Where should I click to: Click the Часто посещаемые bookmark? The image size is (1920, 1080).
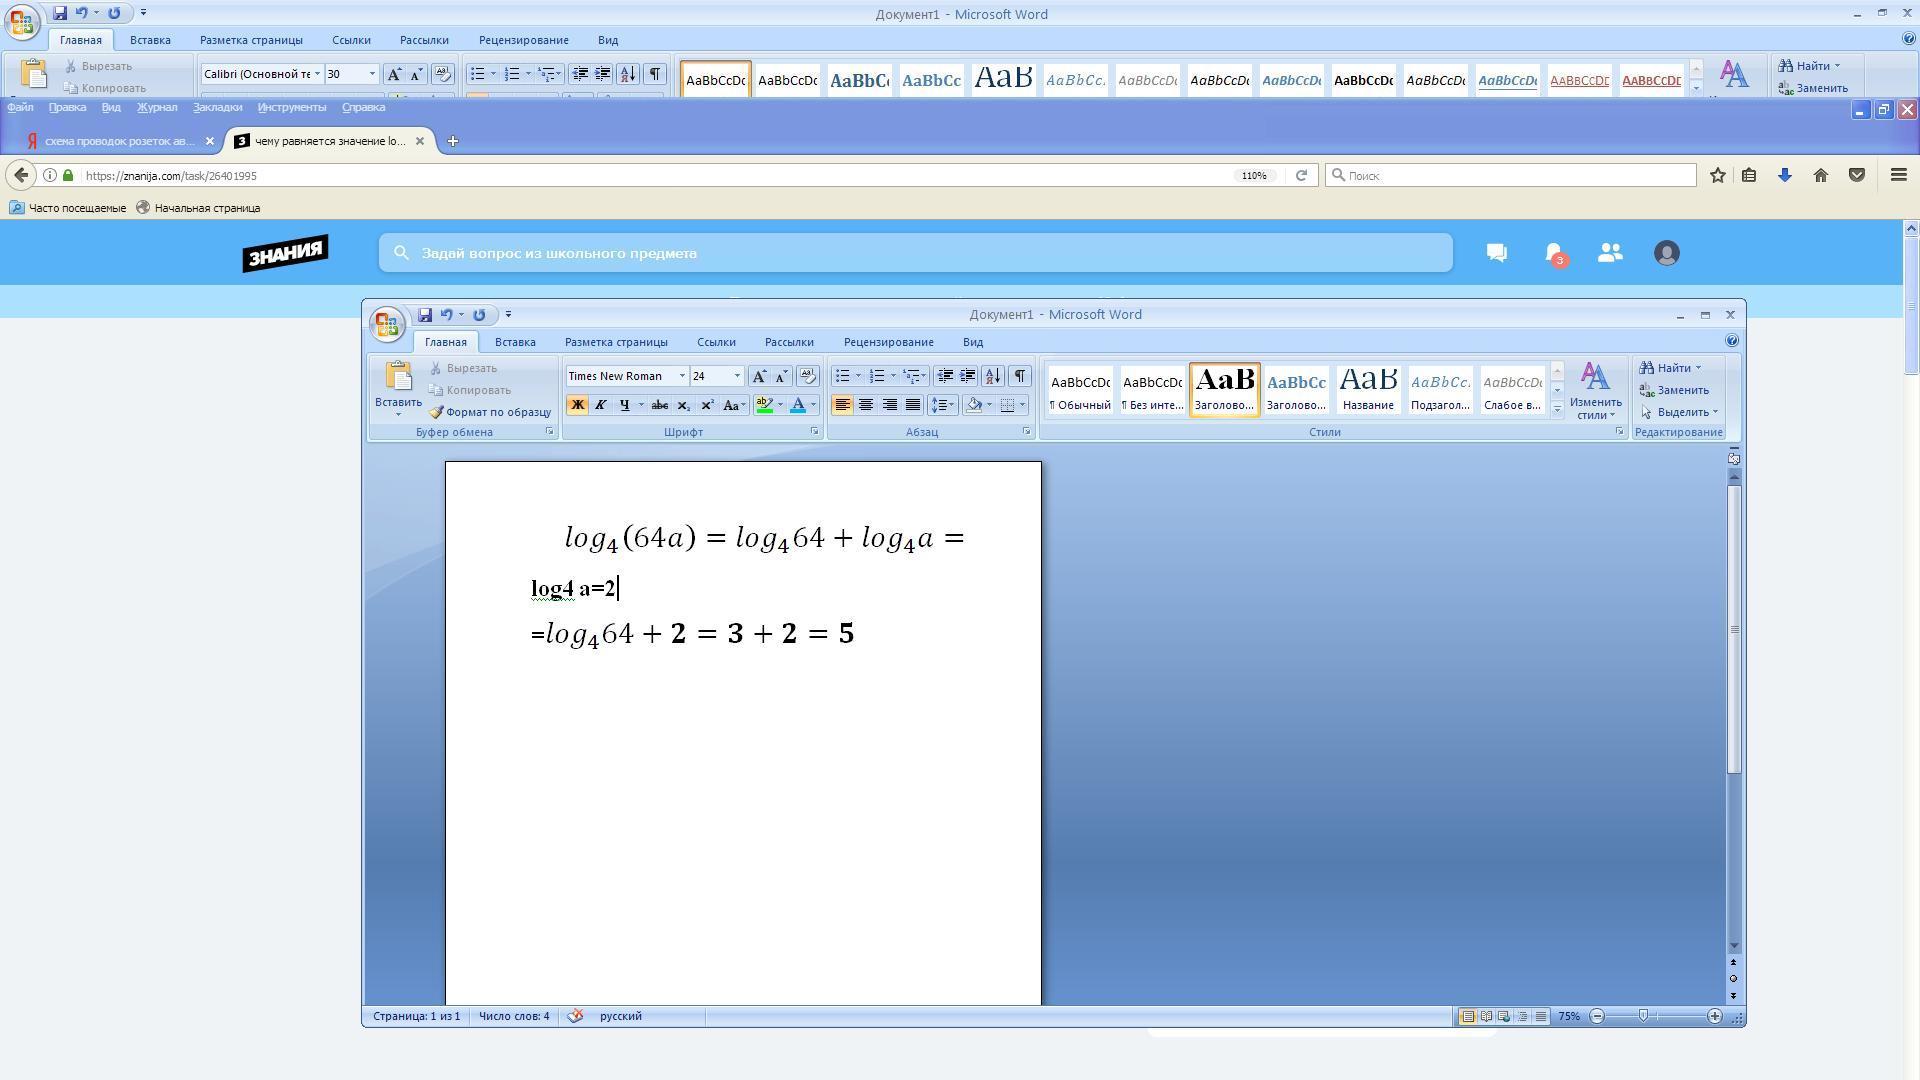coord(68,208)
